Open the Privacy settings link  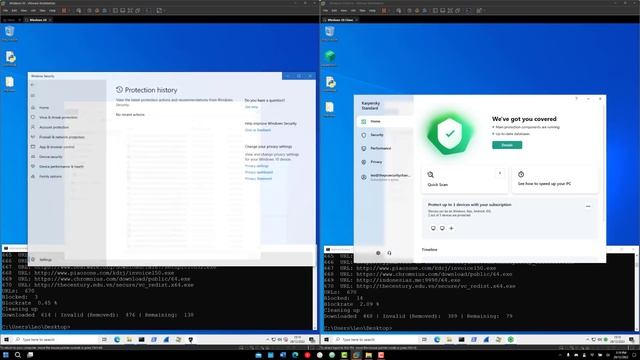point(257,166)
